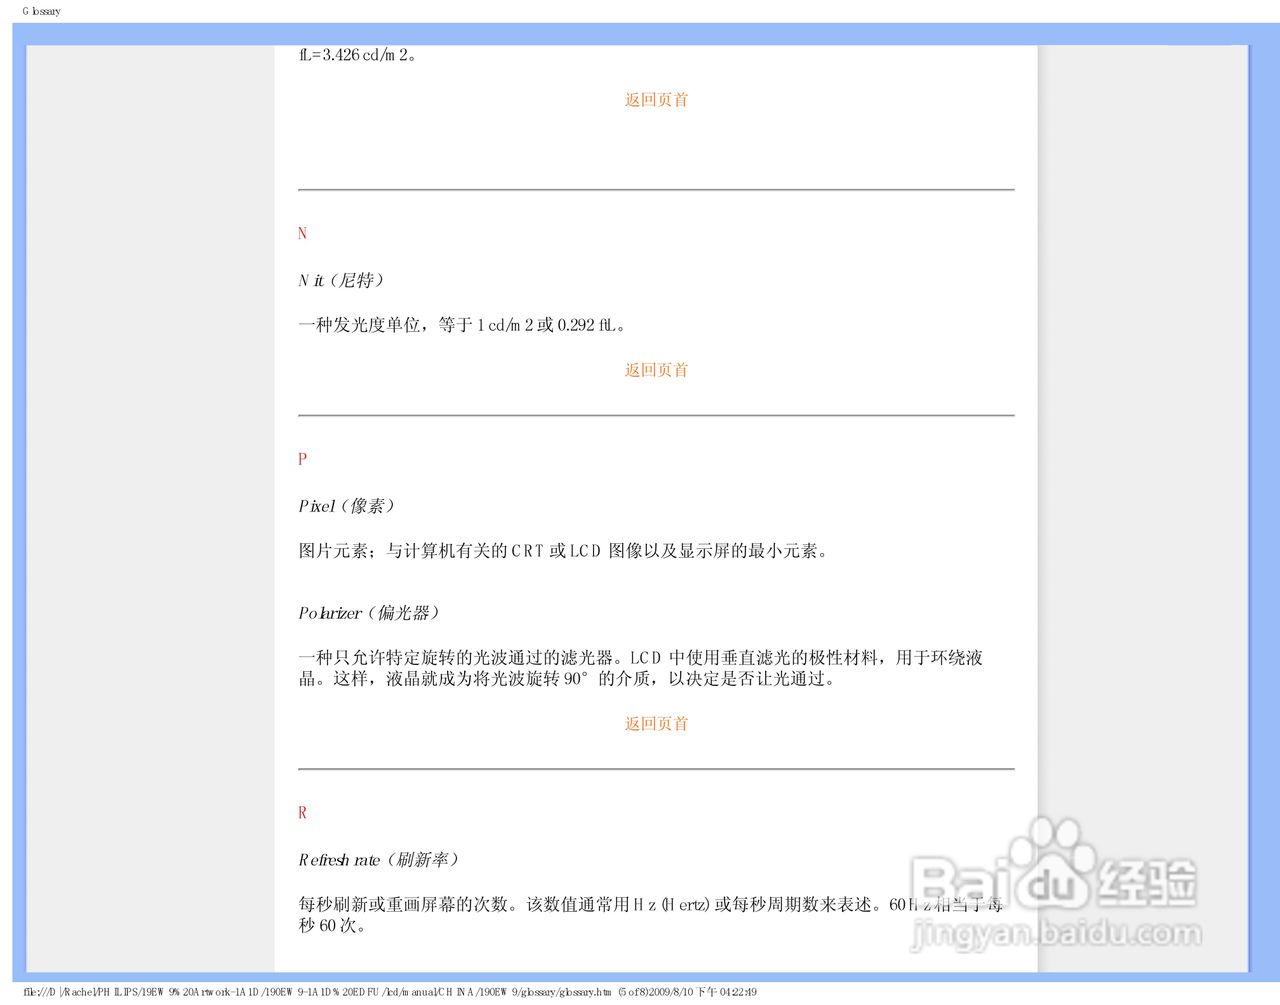Image resolution: width=1280 pixels, height=1005 pixels.
Task: Click the 'Glossary' page header title
Action: 41,11
